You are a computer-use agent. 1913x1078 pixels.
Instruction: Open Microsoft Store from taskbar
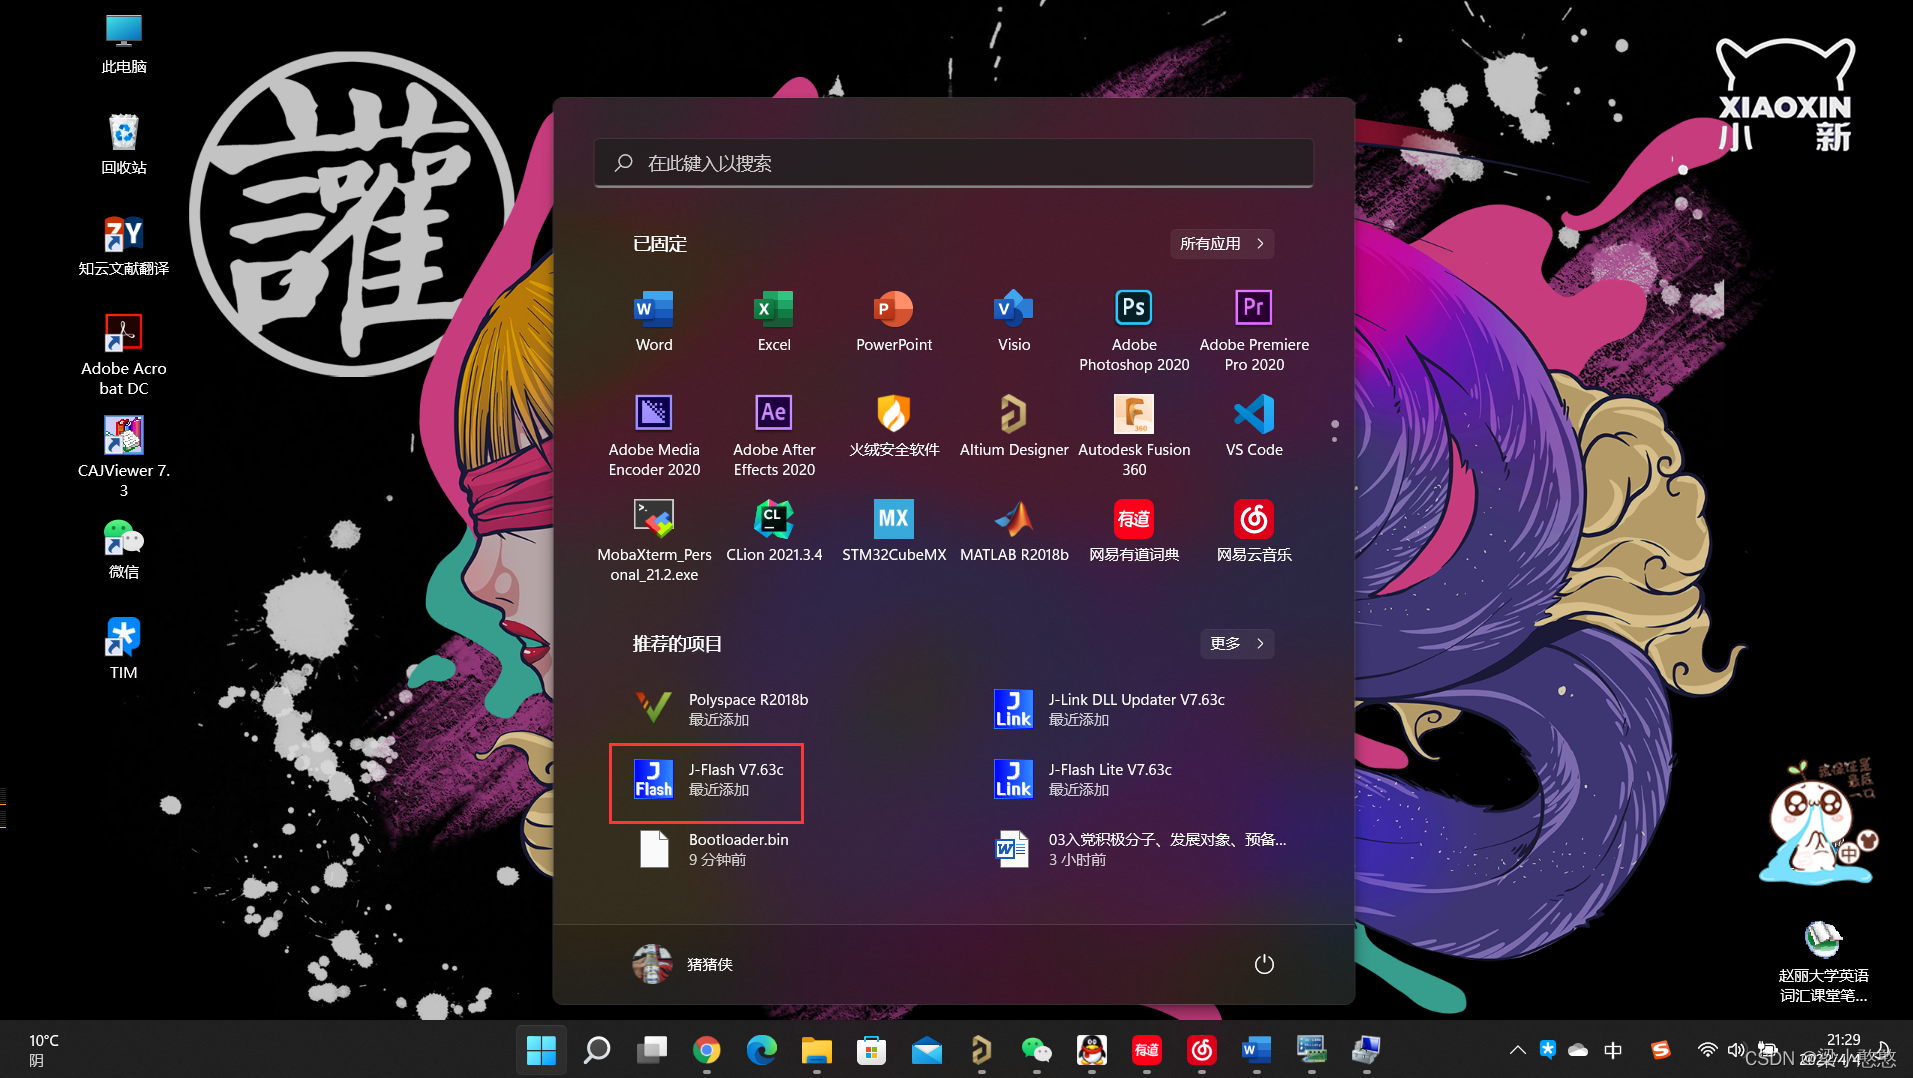pyautogui.click(x=872, y=1050)
